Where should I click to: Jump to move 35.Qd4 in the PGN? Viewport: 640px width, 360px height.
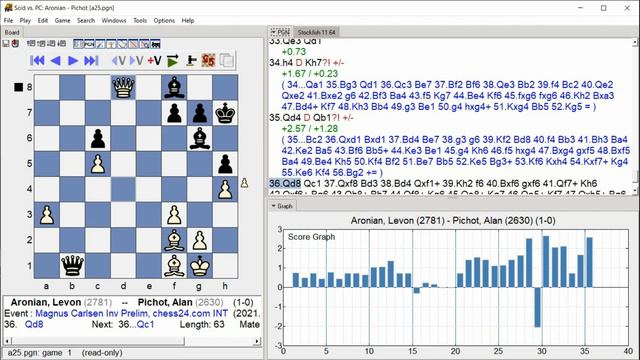(x=285, y=118)
